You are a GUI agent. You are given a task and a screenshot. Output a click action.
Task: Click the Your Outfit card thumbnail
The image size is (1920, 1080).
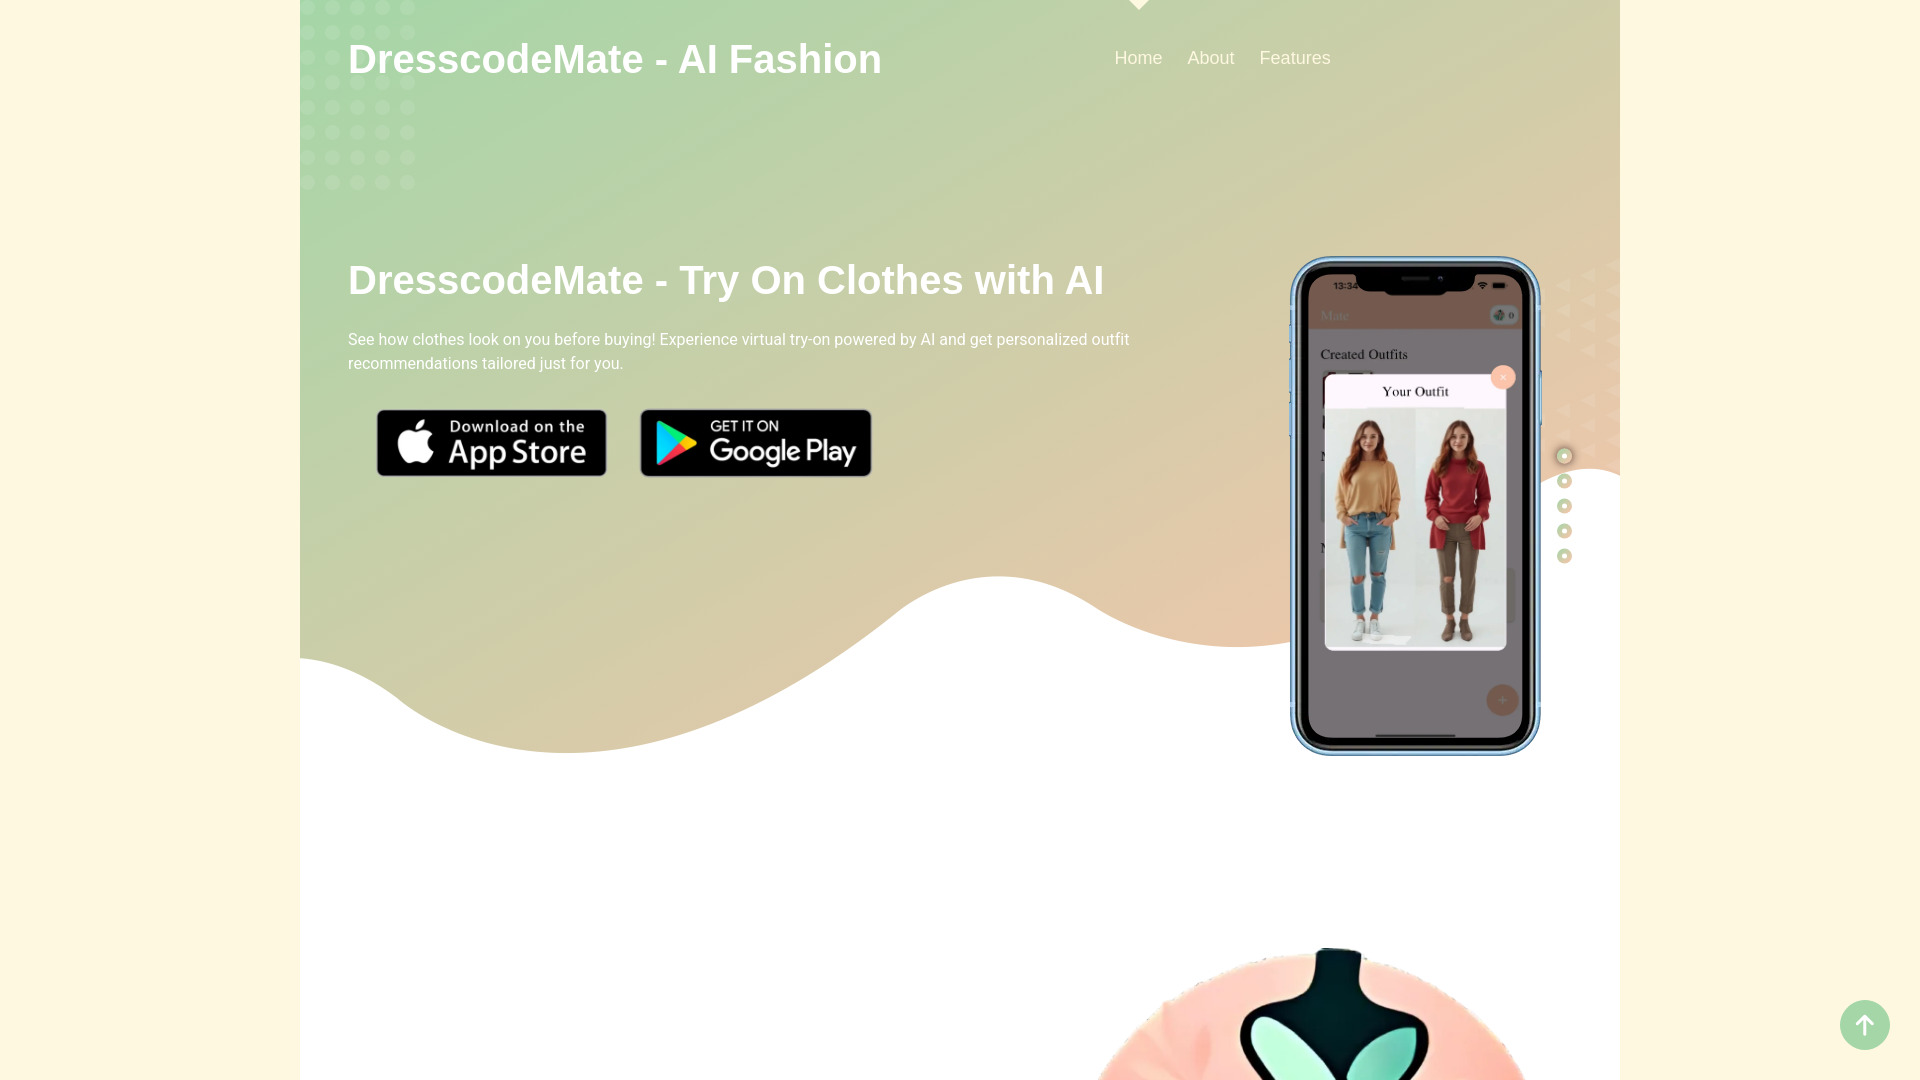tap(1415, 514)
